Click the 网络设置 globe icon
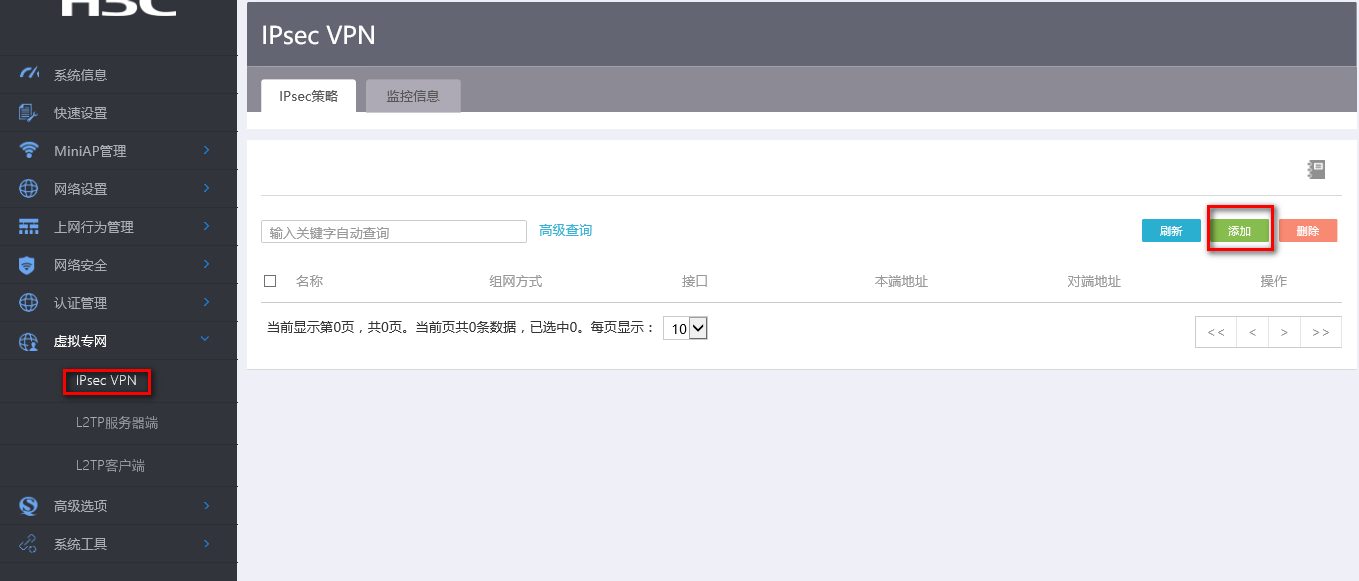1359x581 pixels. (29, 189)
